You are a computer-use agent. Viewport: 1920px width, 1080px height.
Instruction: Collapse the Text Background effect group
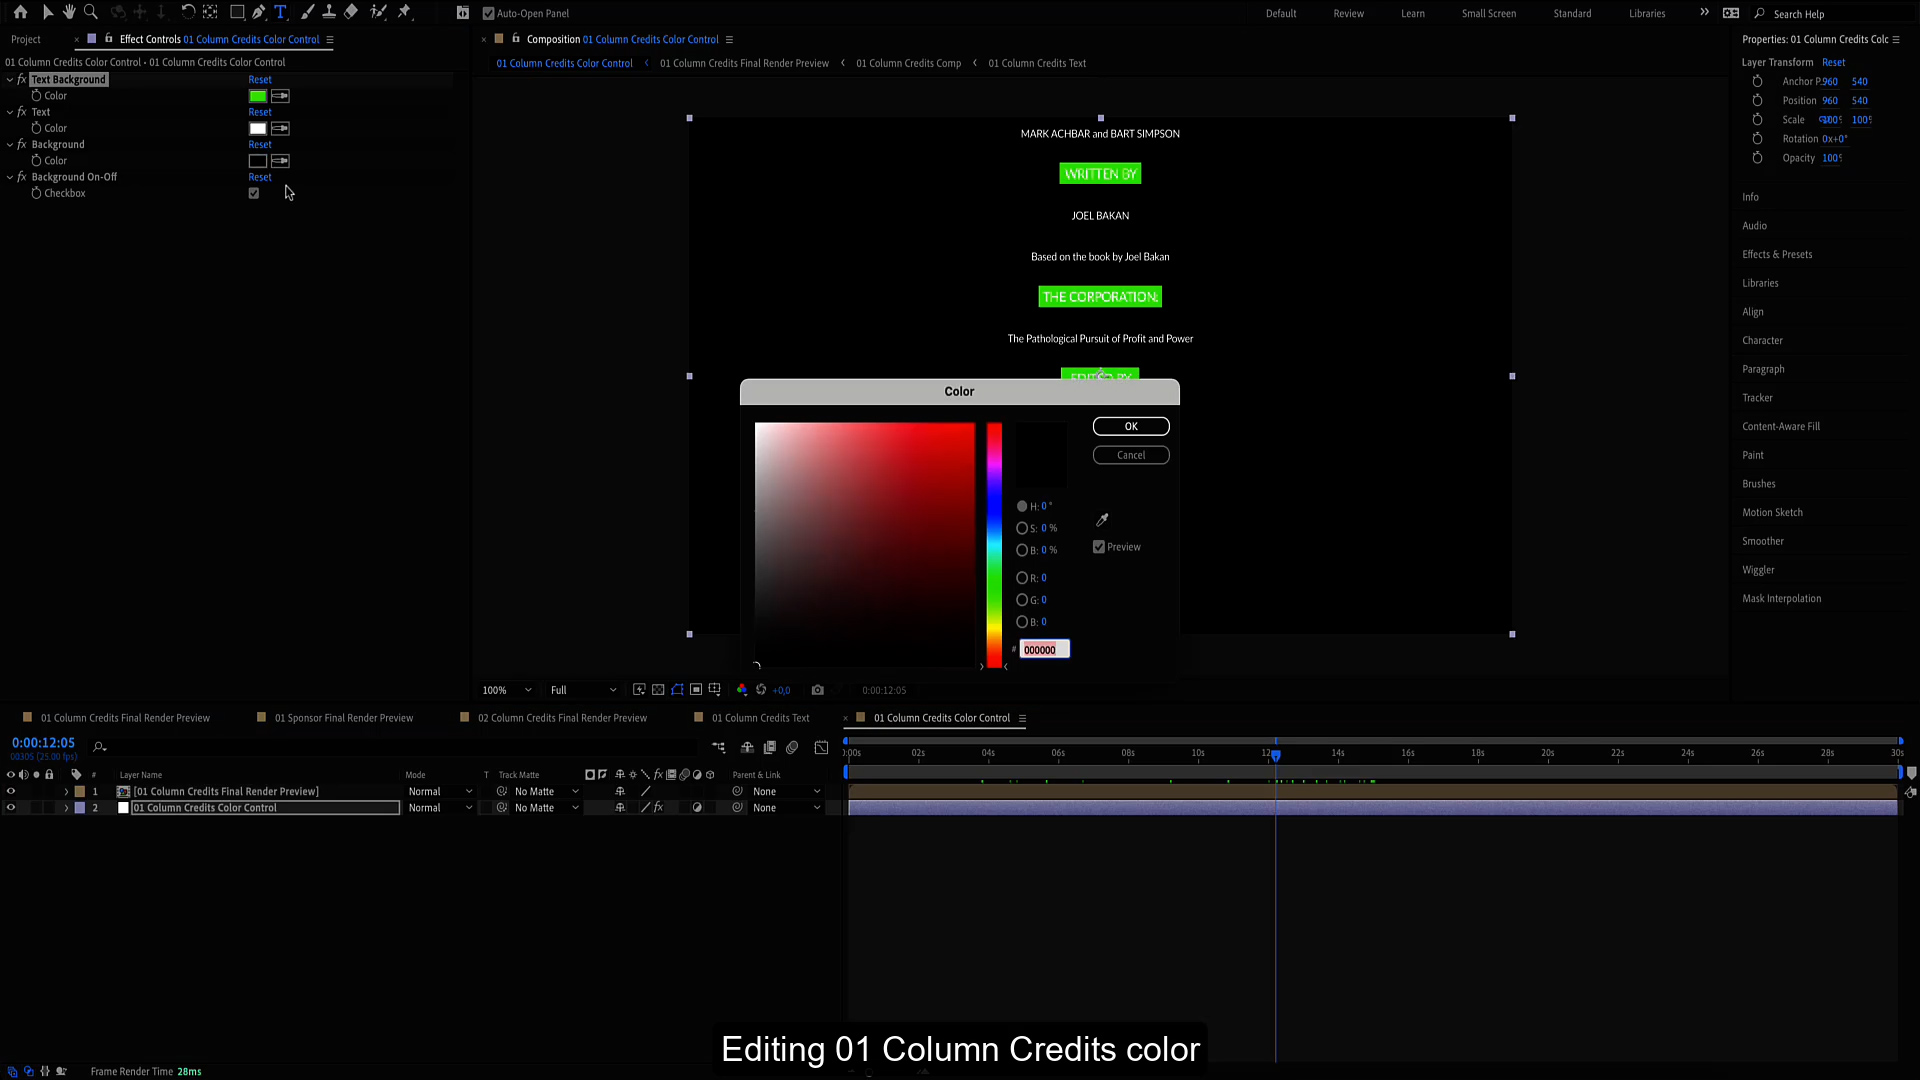10,80
